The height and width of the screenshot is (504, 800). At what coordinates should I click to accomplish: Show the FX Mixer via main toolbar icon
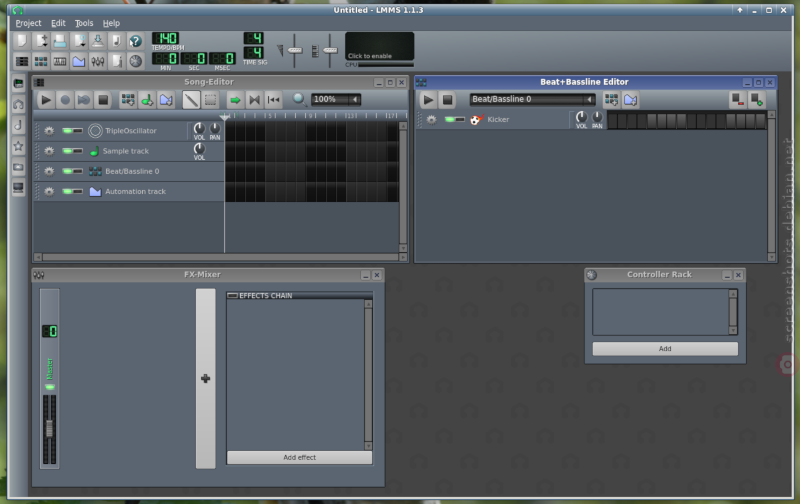[97, 61]
